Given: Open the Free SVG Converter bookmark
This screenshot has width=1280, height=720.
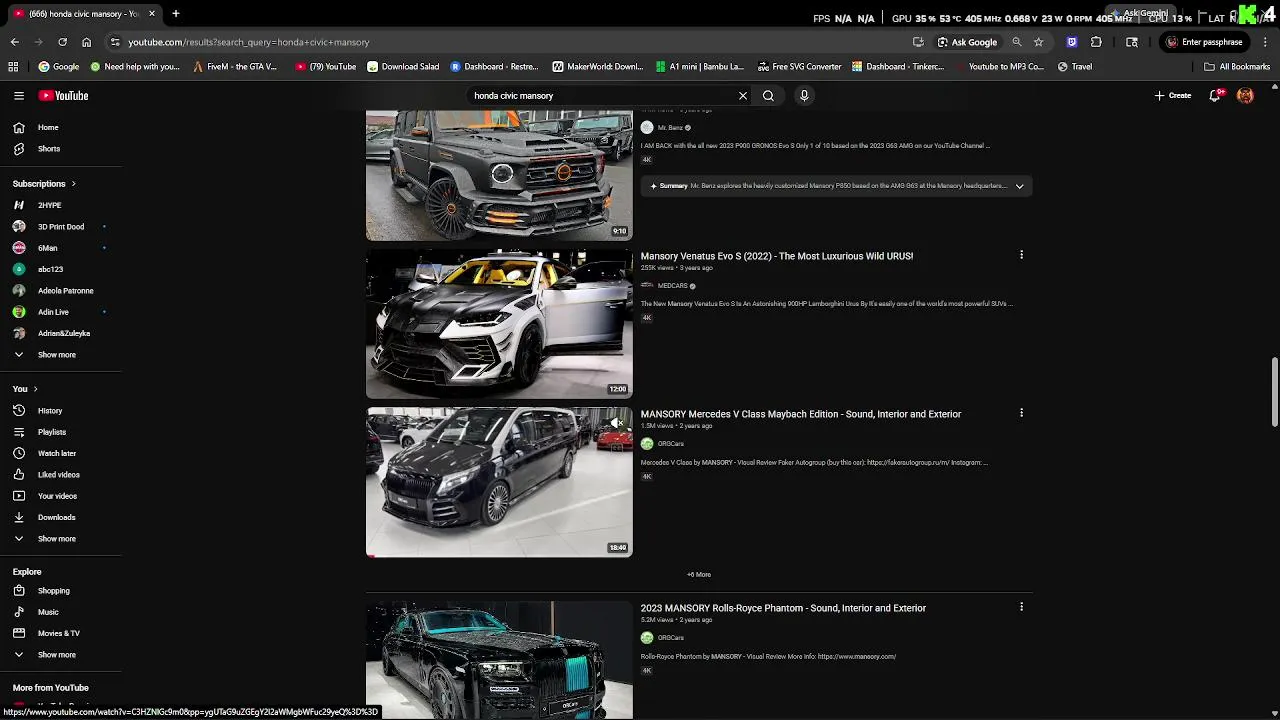Looking at the screenshot, I should pos(798,66).
